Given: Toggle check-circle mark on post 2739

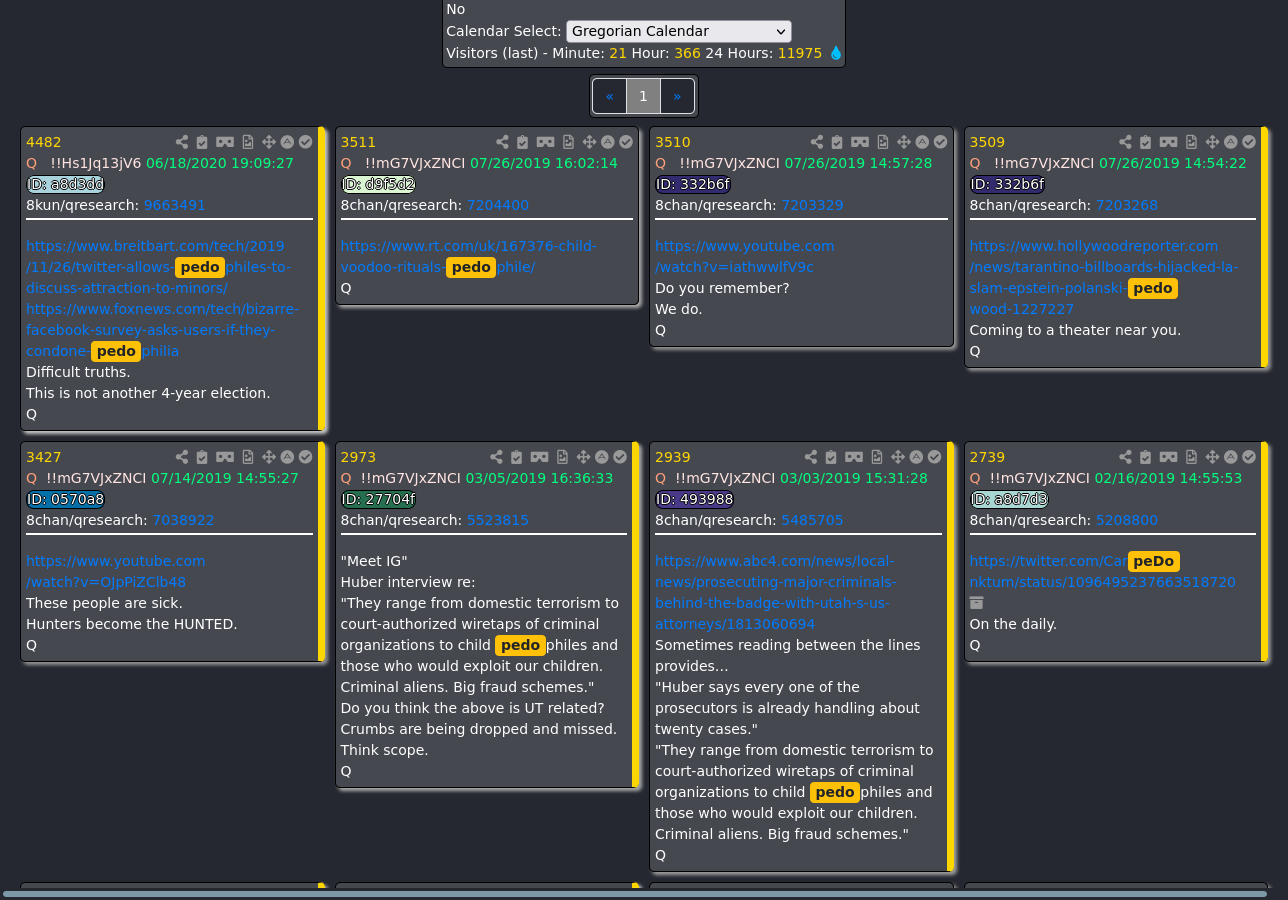Looking at the screenshot, I should click(1249, 457).
